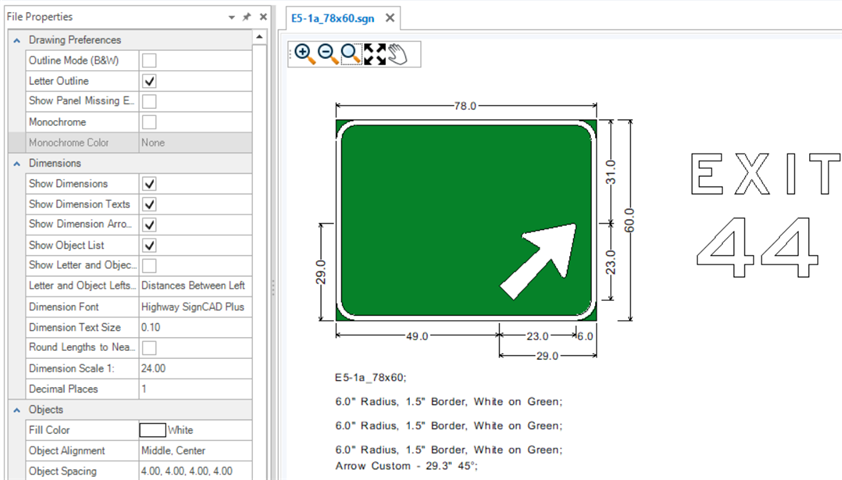Uncheck the Letter Outline checkbox
This screenshot has height=480, width=842.
[x=149, y=81]
